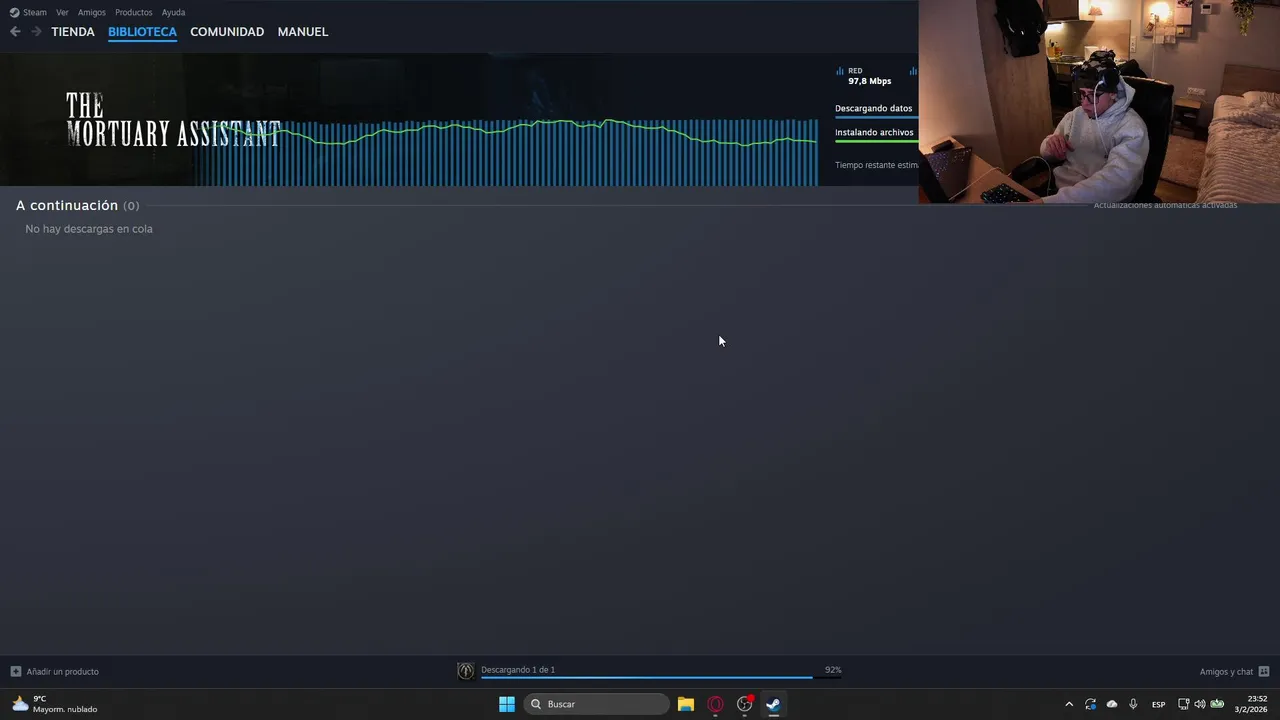The width and height of the screenshot is (1280, 720).
Task: Click the RED network speed icon
Action: click(840, 71)
